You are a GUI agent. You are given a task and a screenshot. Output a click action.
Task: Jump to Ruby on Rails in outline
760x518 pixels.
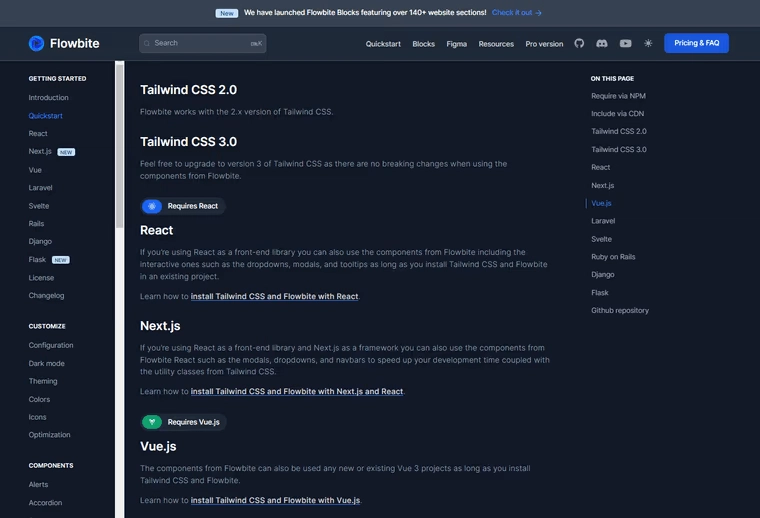(613, 257)
